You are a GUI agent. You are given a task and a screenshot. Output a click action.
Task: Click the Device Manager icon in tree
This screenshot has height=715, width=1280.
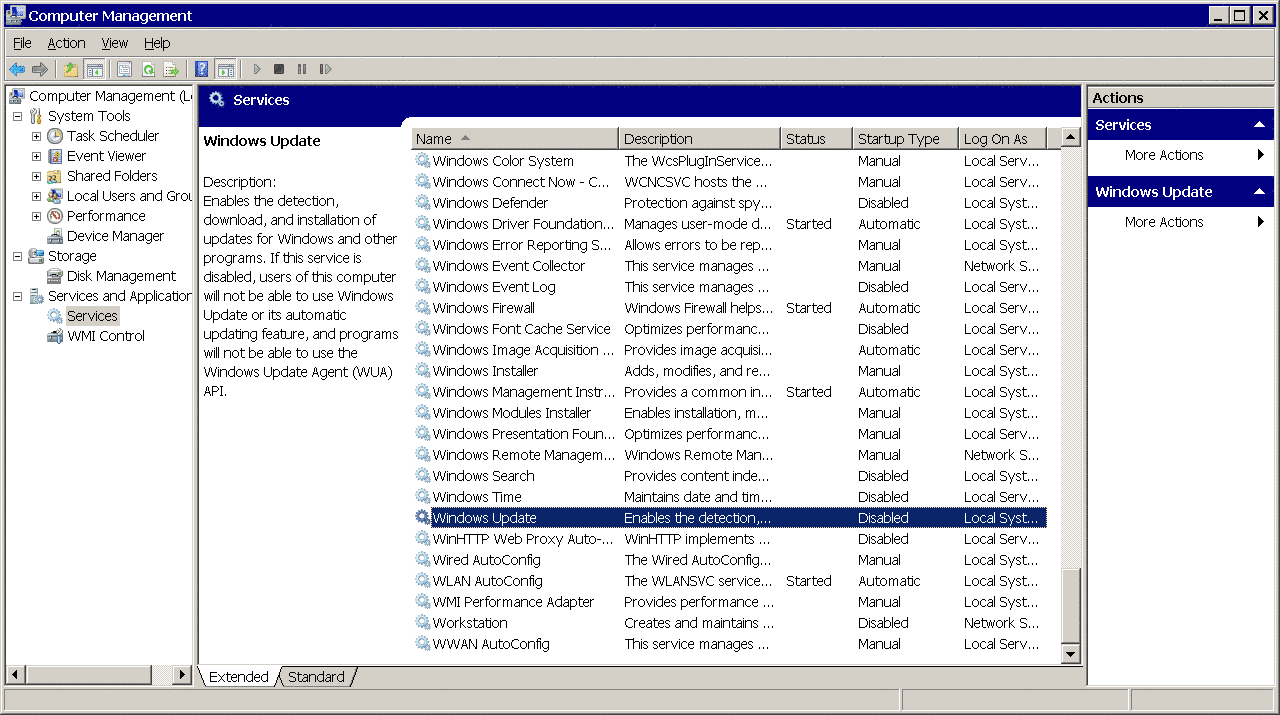point(55,236)
